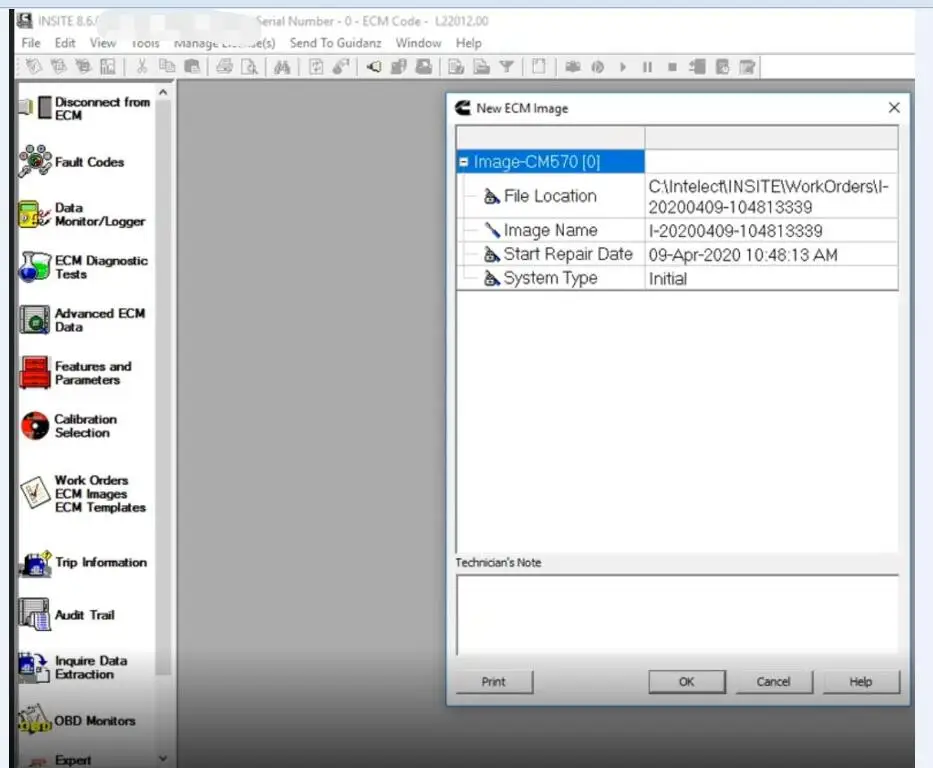
Task: Select the Image Name row
Action: click(x=677, y=230)
